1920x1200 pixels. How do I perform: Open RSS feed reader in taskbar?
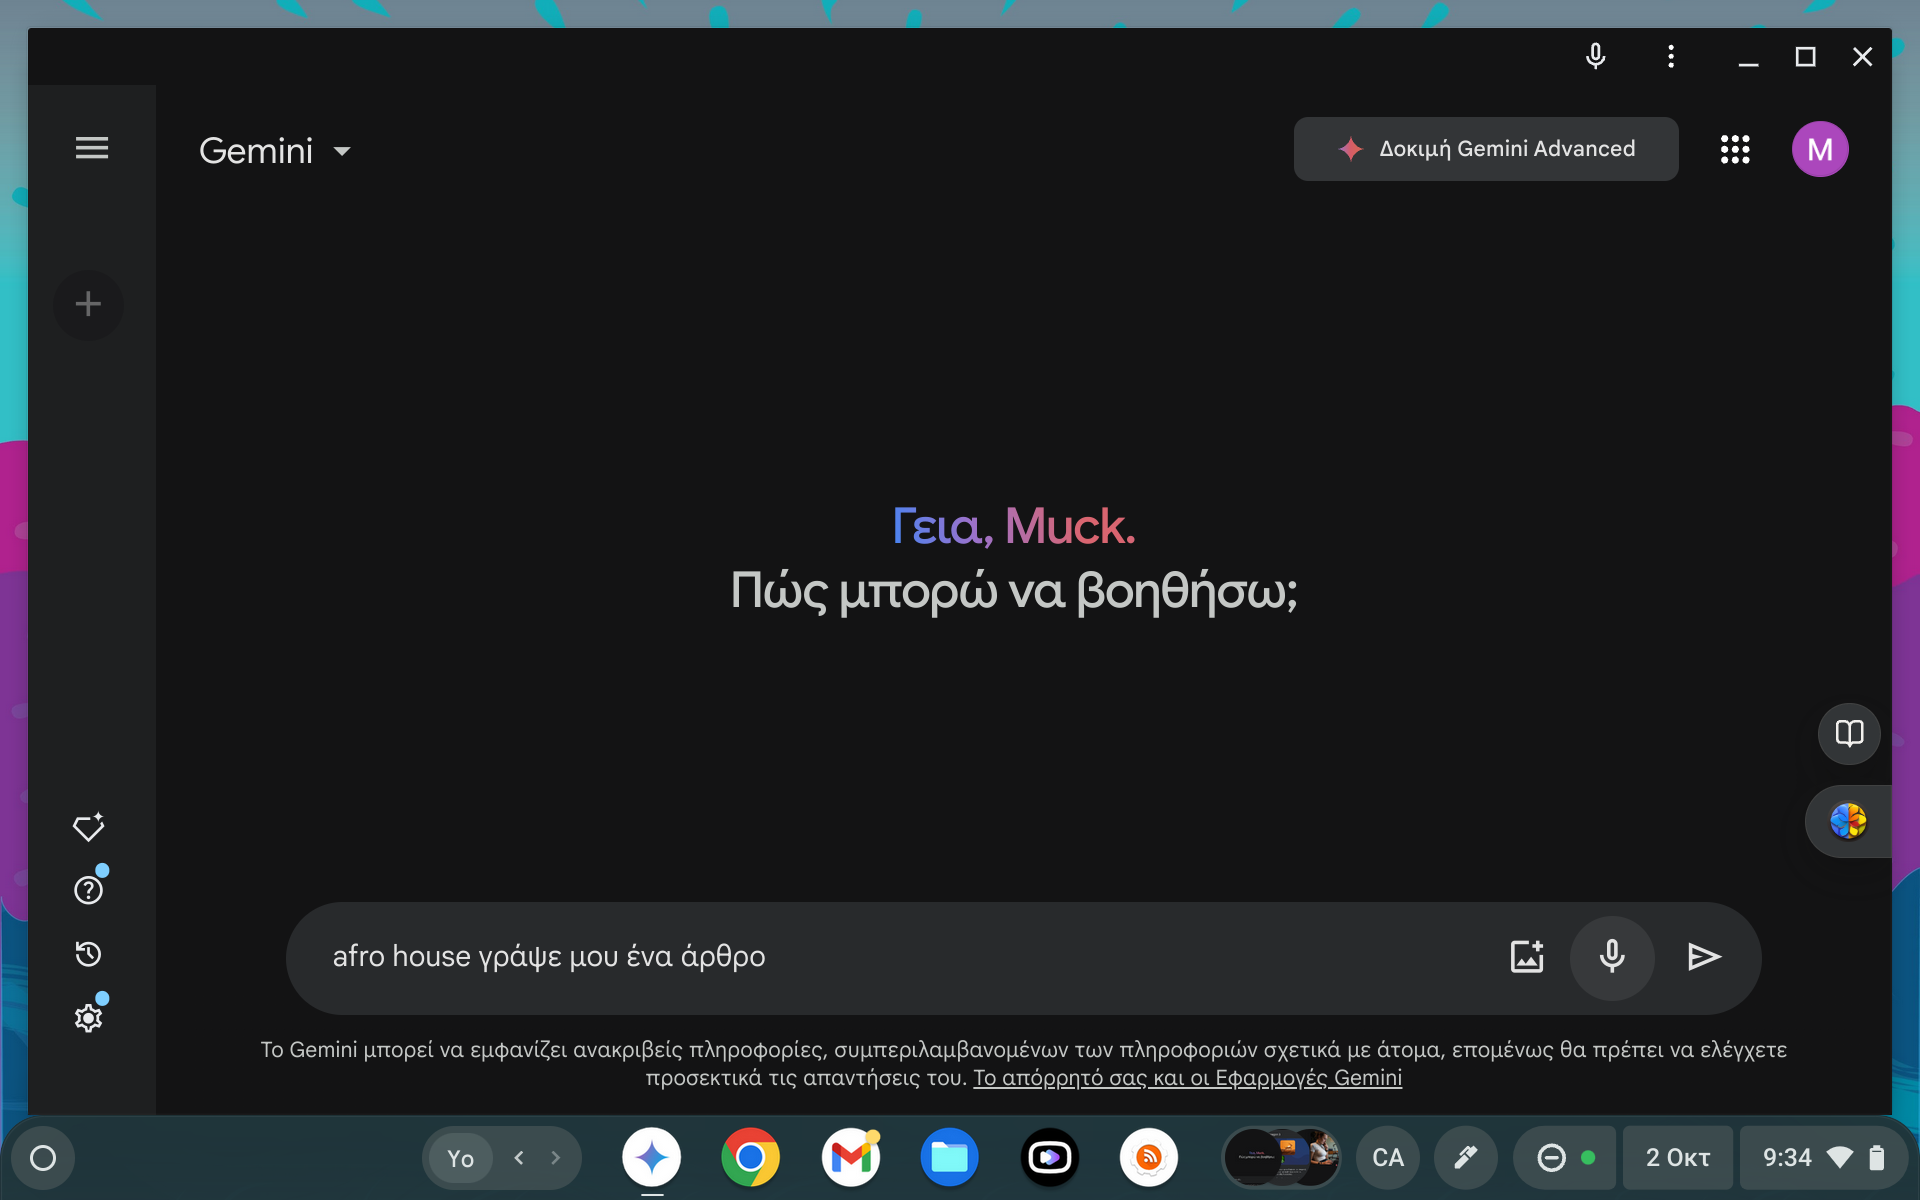pyautogui.click(x=1147, y=1157)
